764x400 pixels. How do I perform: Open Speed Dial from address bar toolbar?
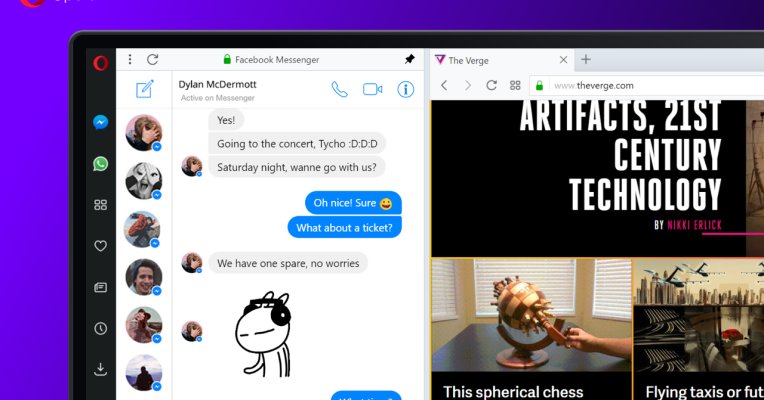click(515, 85)
